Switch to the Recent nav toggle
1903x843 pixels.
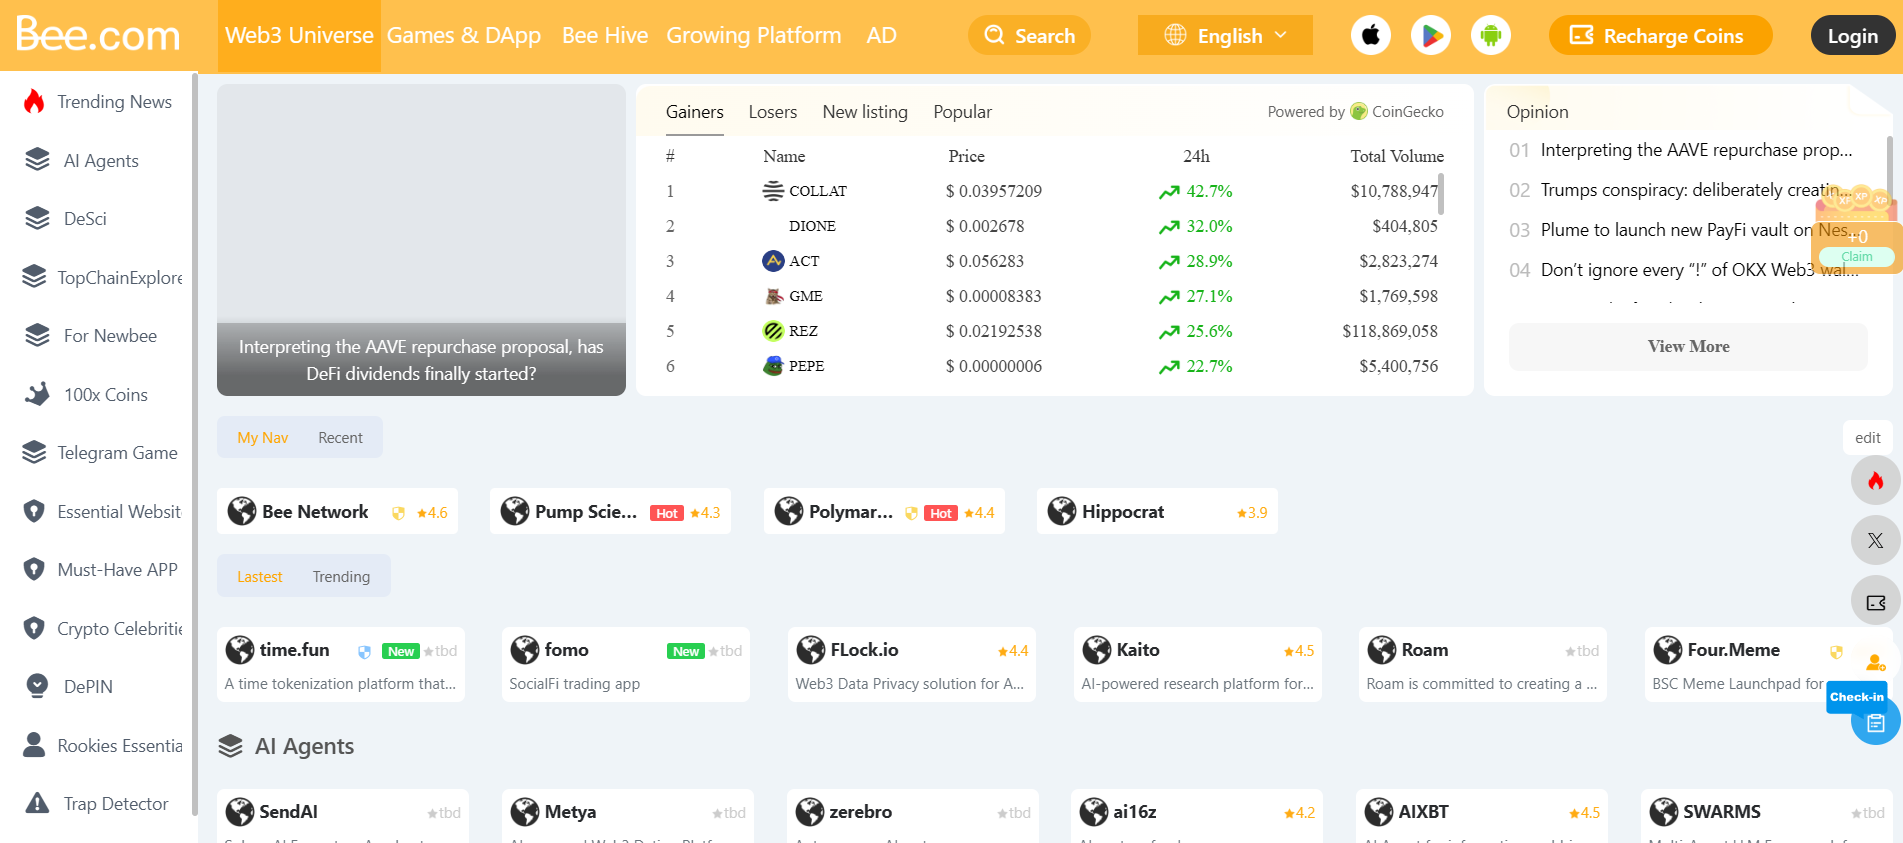point(340,438)
